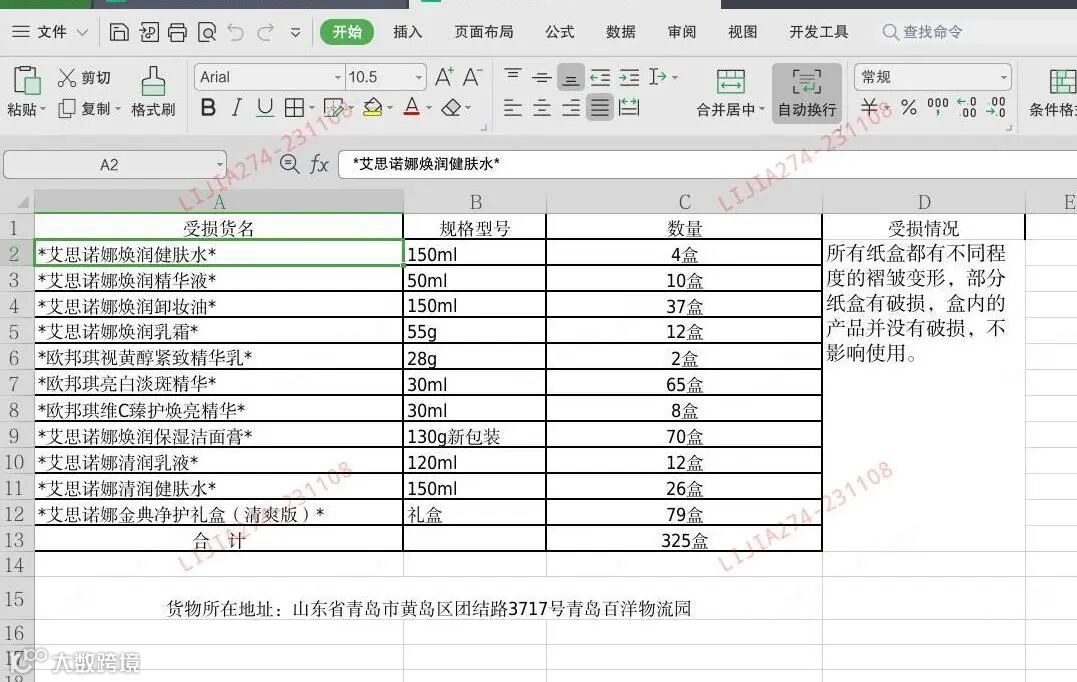This screenshot has width=1077, height=682.
Task: Apply currency format ¥ icon
Action: (x=870, y=108)
